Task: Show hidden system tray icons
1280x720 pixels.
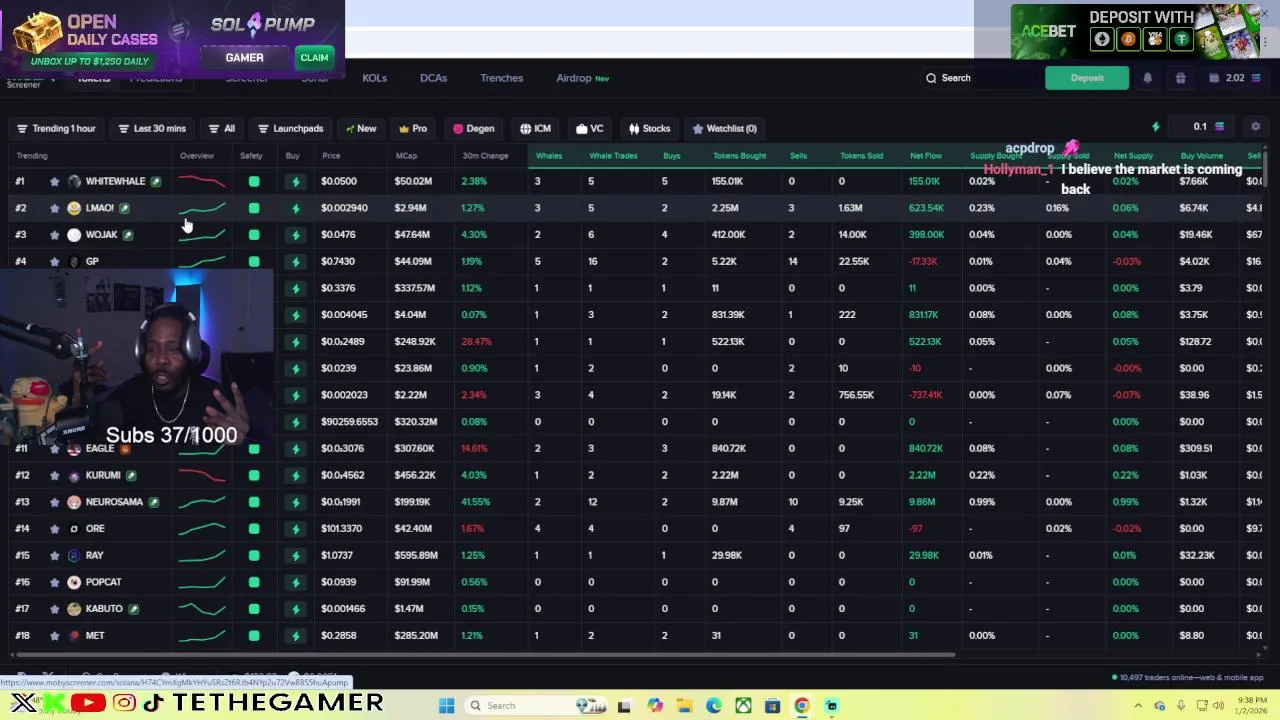Action: (x=1138, y=706)
